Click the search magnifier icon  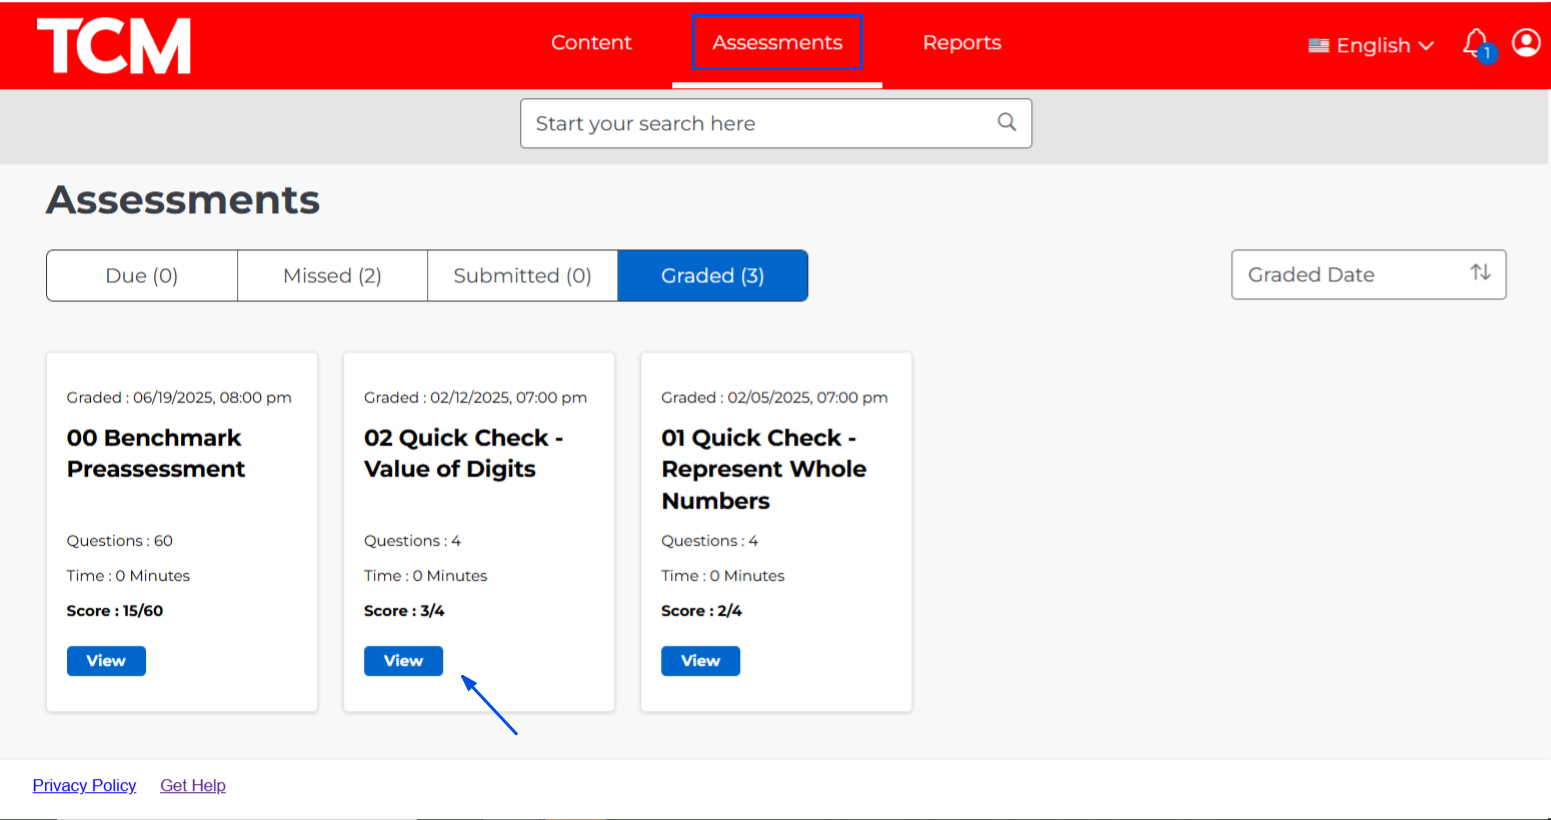1006,122
